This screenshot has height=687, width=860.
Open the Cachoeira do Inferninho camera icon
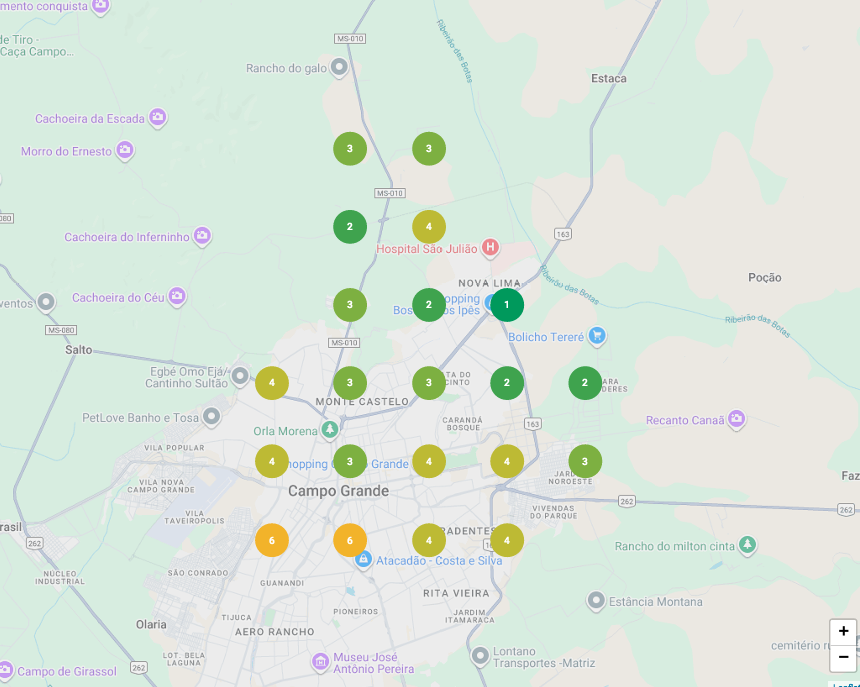click(202, 236)
